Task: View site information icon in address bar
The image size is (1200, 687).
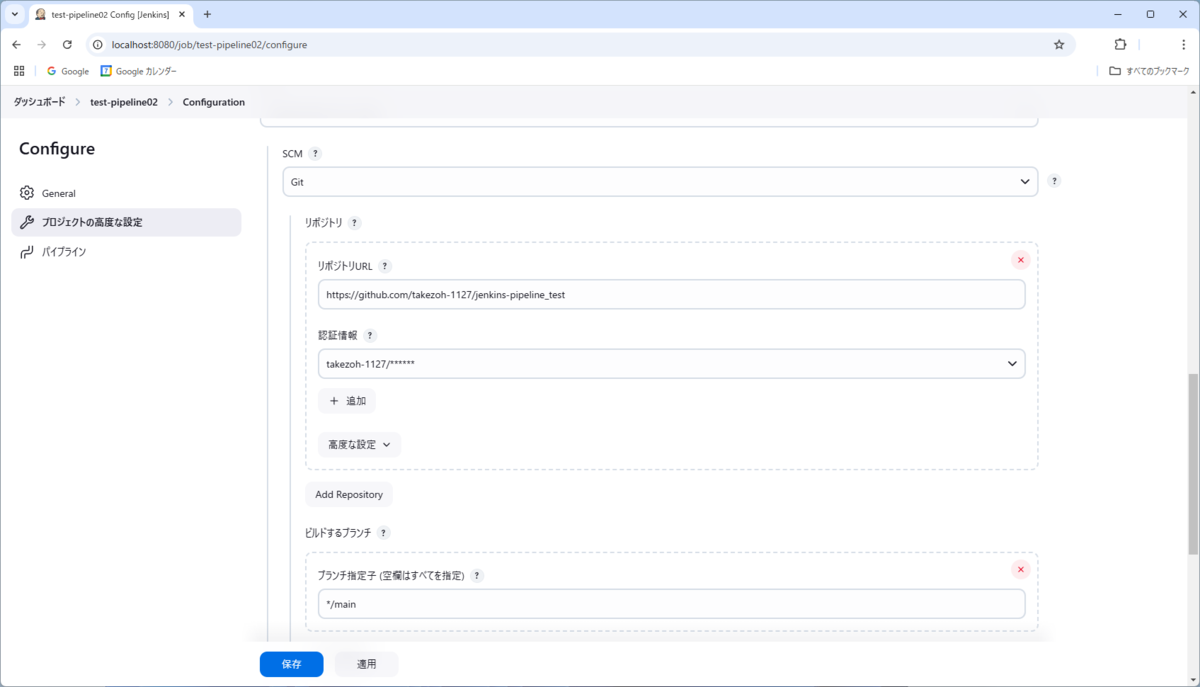Action: 98,45
